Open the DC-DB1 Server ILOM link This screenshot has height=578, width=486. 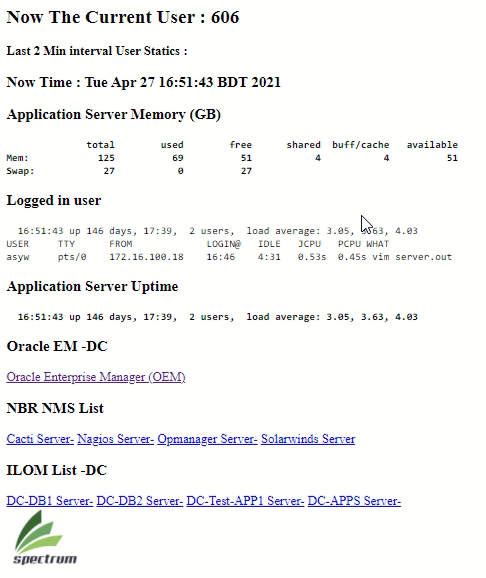click(x=49, y=501)
